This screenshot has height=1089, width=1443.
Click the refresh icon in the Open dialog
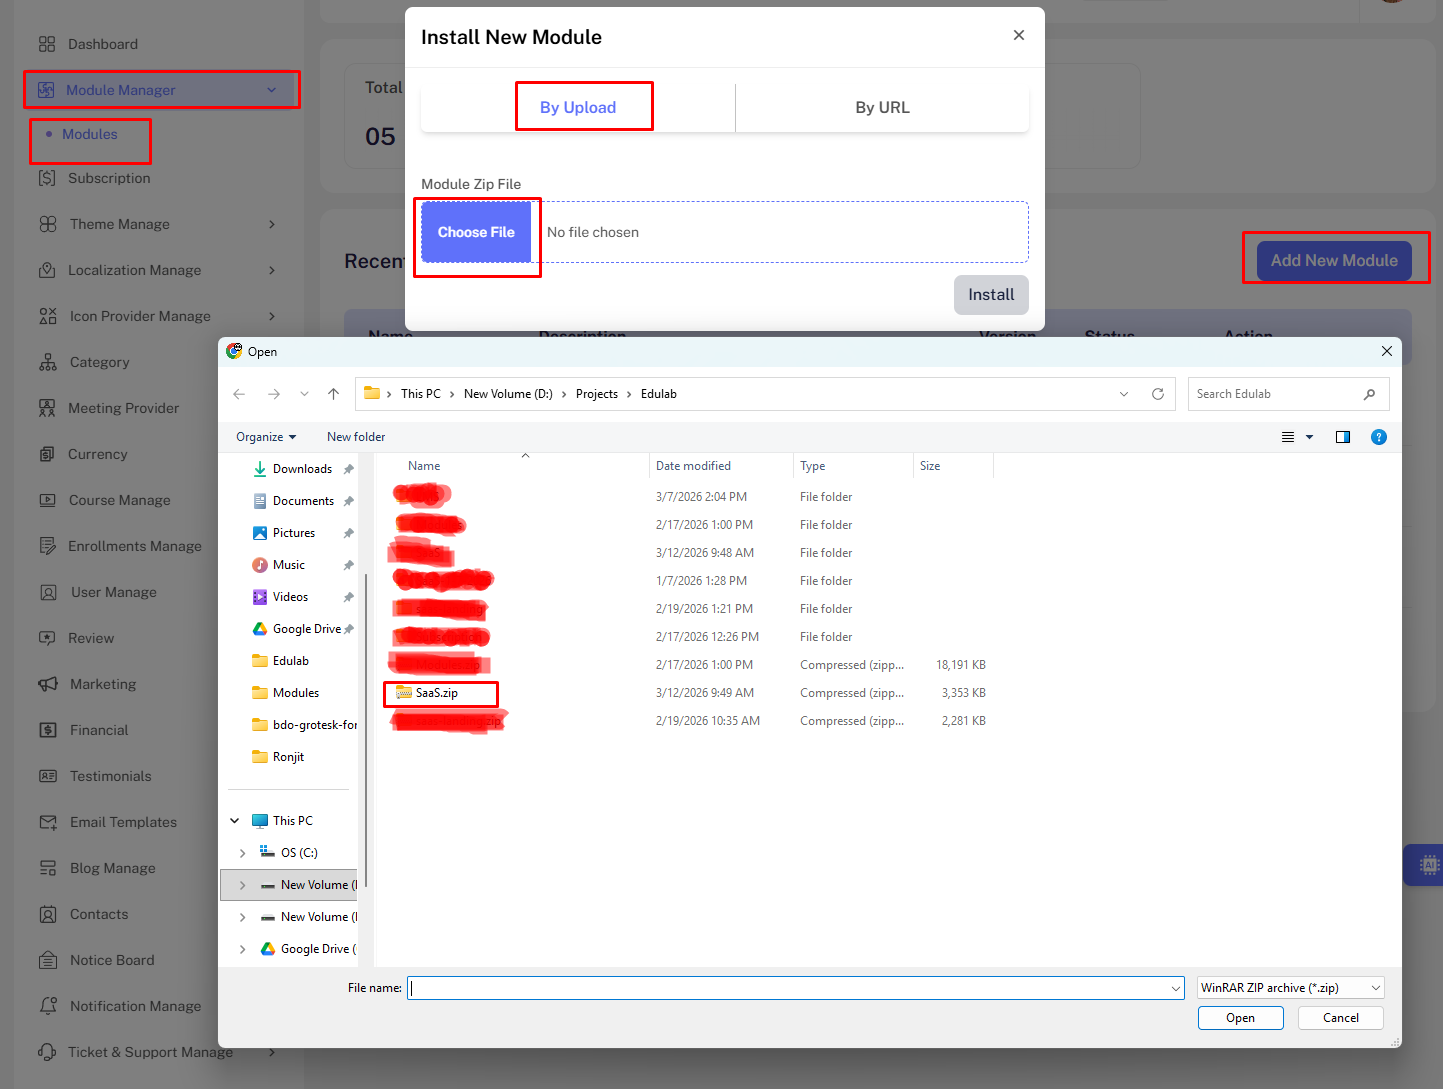coord(1158,393)
